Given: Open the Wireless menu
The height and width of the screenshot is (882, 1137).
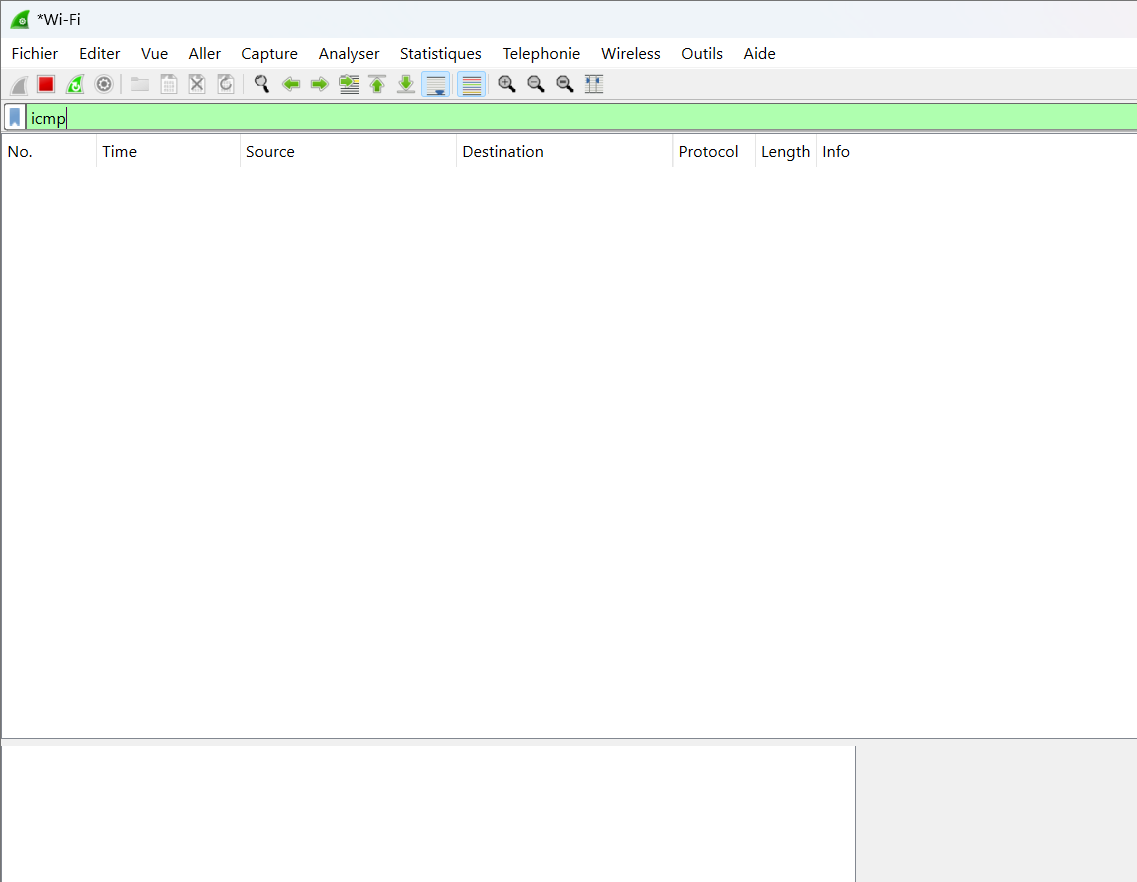Looking at the screenshot, I should tap(631, 54).
